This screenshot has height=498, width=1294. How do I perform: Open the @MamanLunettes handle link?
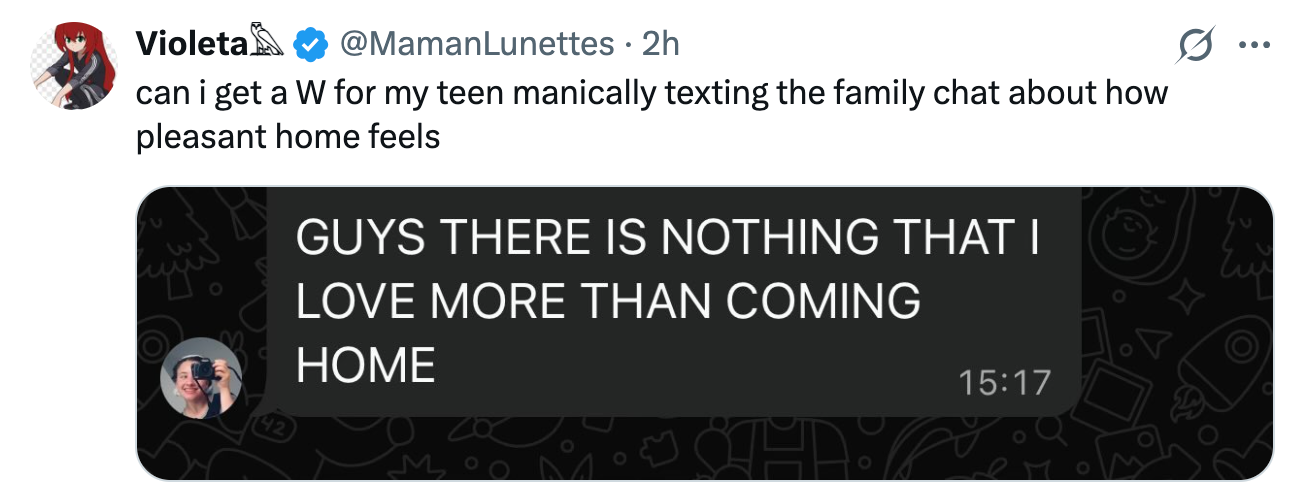pyautogui.click(x=476, y=43)
